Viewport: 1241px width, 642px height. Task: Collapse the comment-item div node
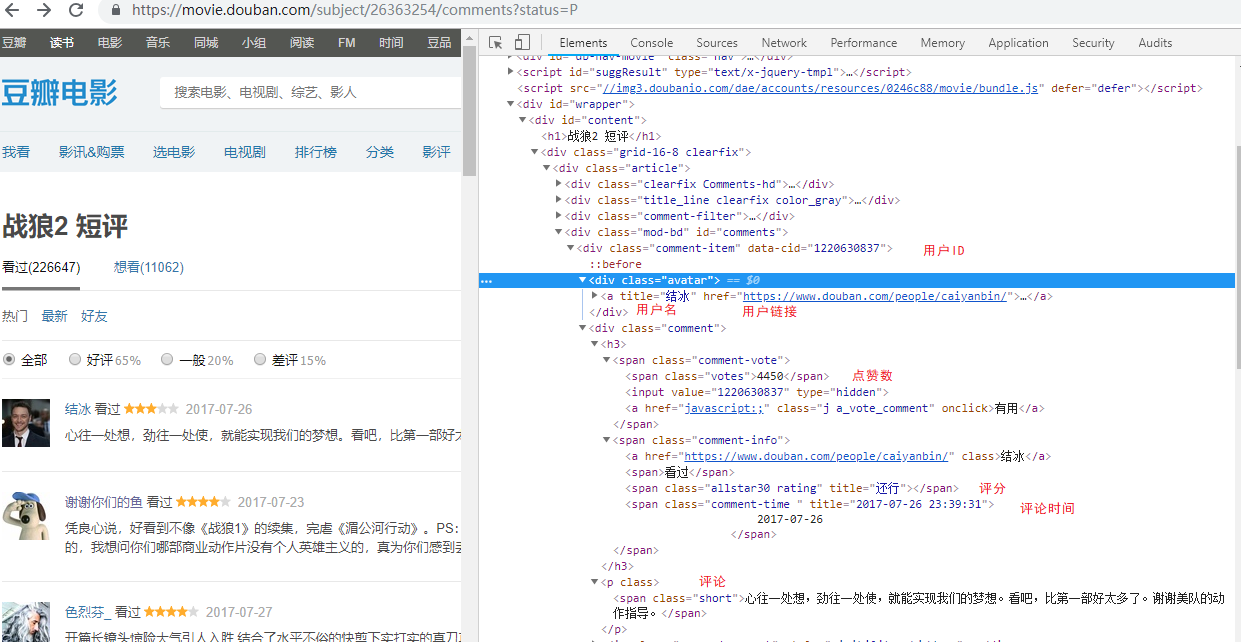coord(571,248)
